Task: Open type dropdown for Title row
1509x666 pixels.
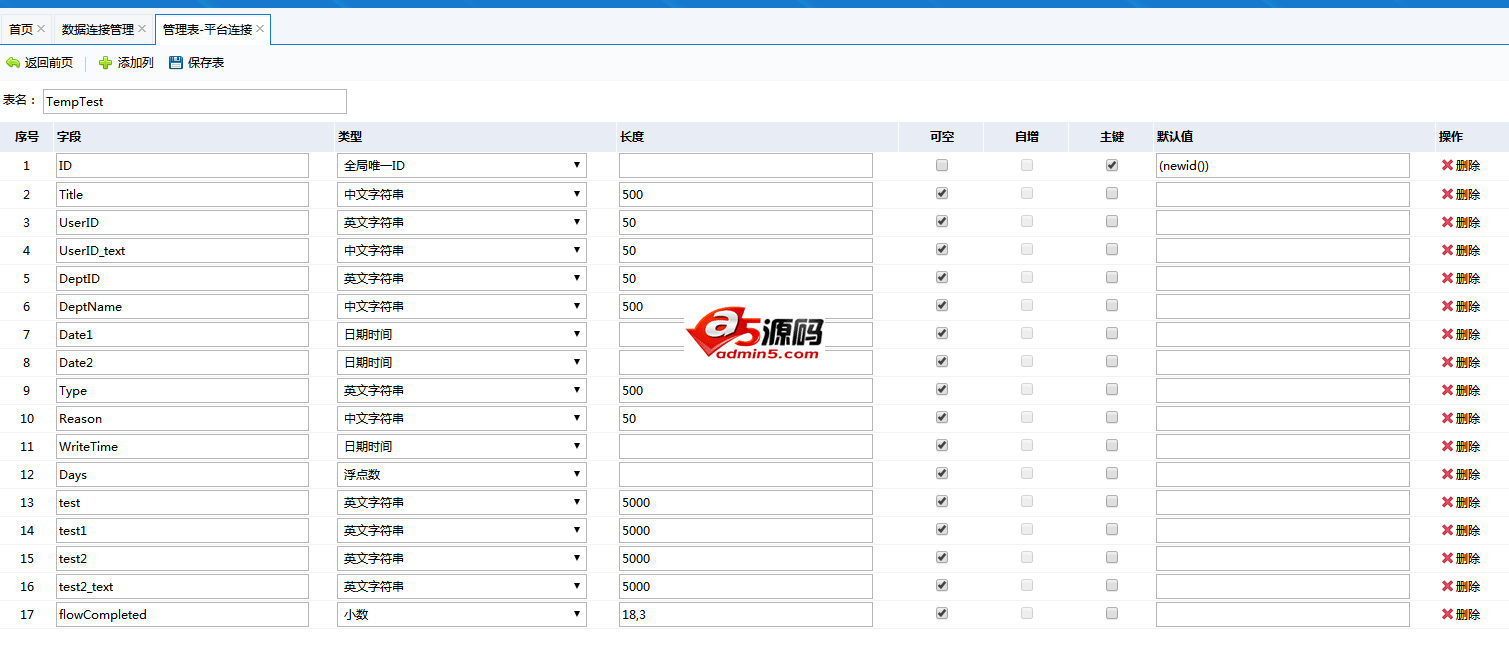Action: coord(462,194)
